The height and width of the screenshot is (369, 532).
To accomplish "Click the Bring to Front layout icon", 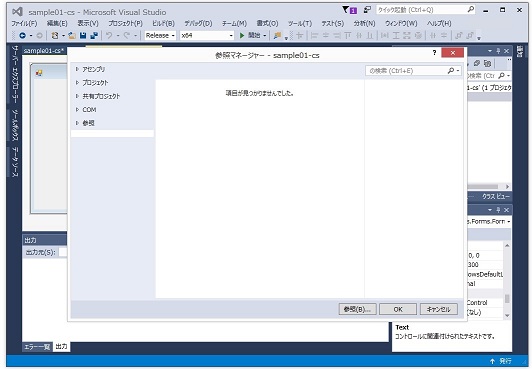I will pyautogui.click(x=459, y=35).
